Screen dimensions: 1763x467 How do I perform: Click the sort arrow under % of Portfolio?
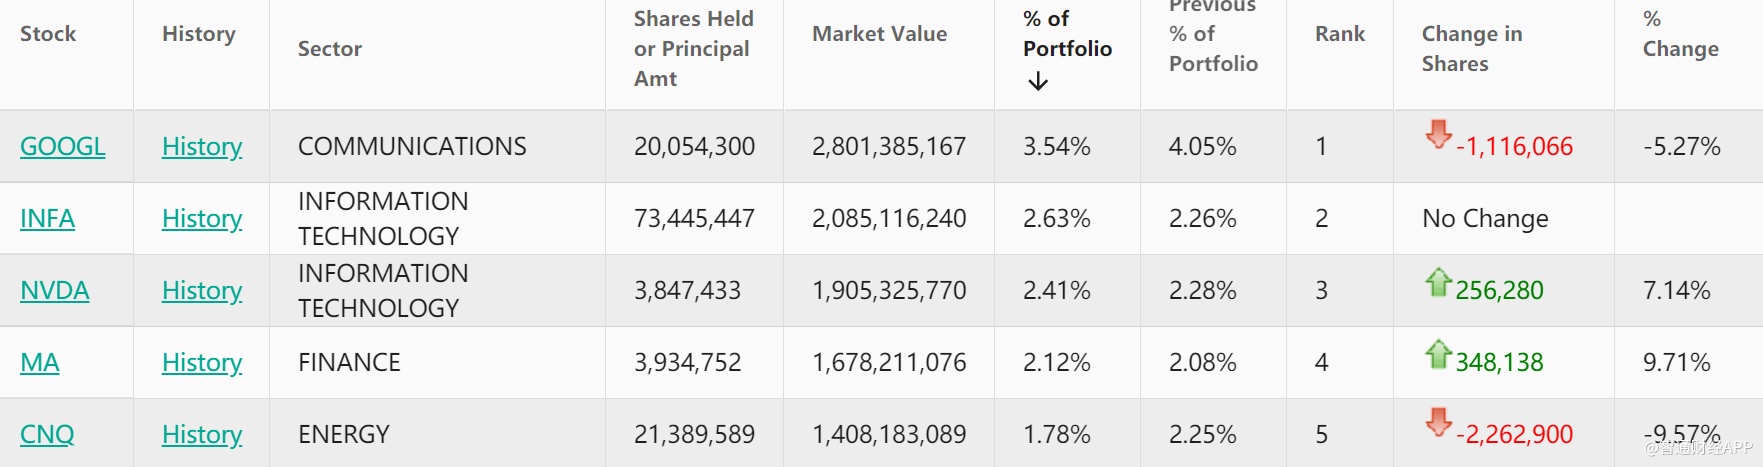[x=1038, y=81]
